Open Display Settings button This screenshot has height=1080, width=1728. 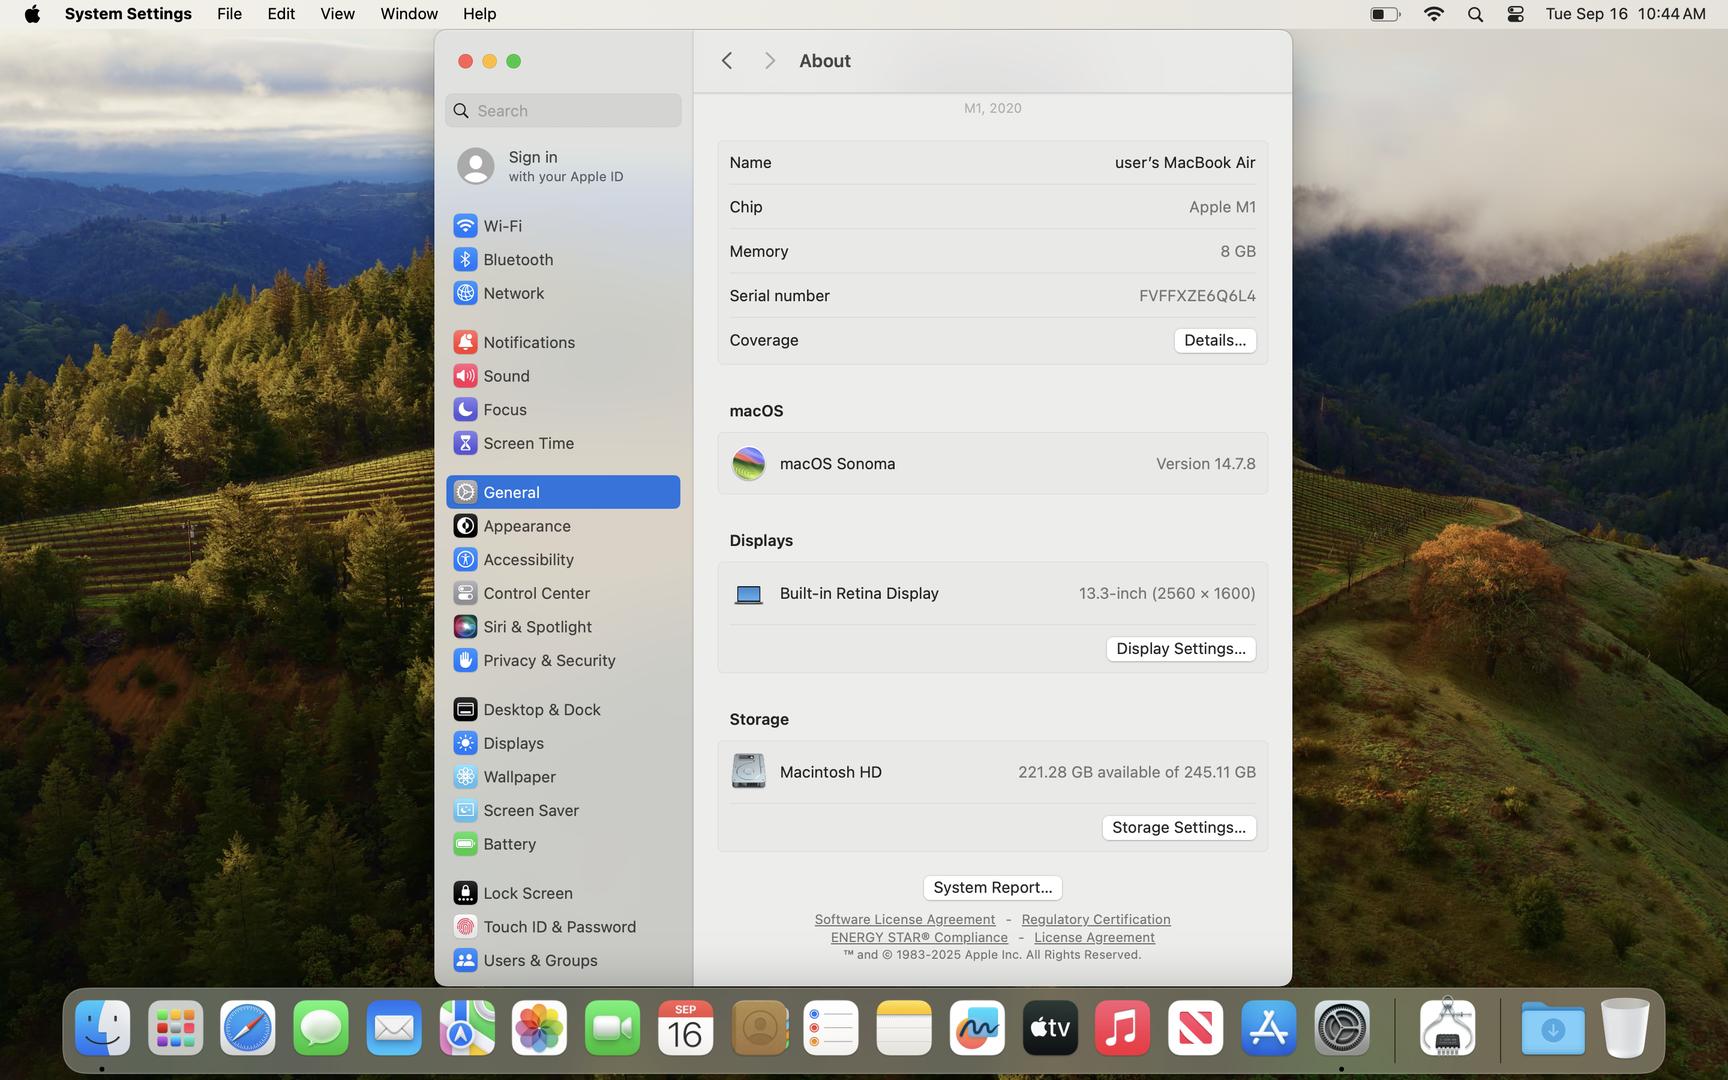click(1180, 649)
